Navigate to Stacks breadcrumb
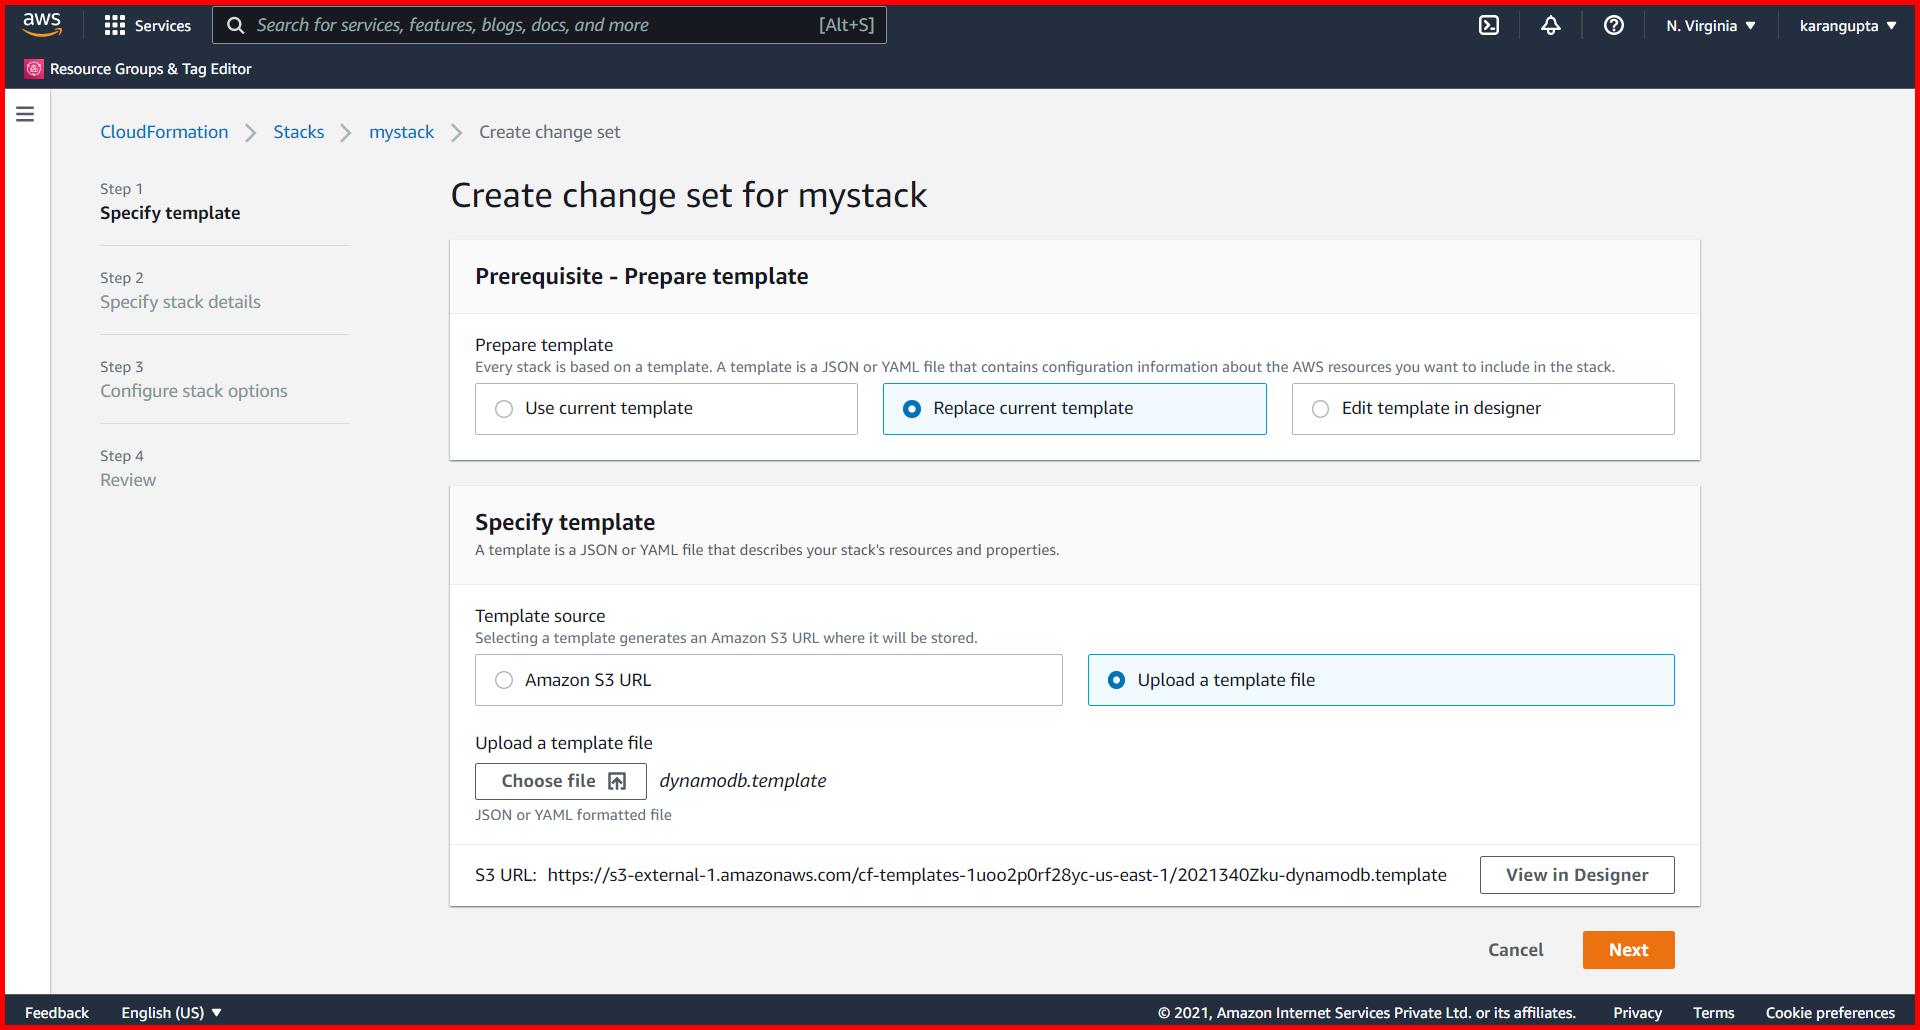Screen dimensions: 1920x1030 pyautogui.click(x=299, y=131)
